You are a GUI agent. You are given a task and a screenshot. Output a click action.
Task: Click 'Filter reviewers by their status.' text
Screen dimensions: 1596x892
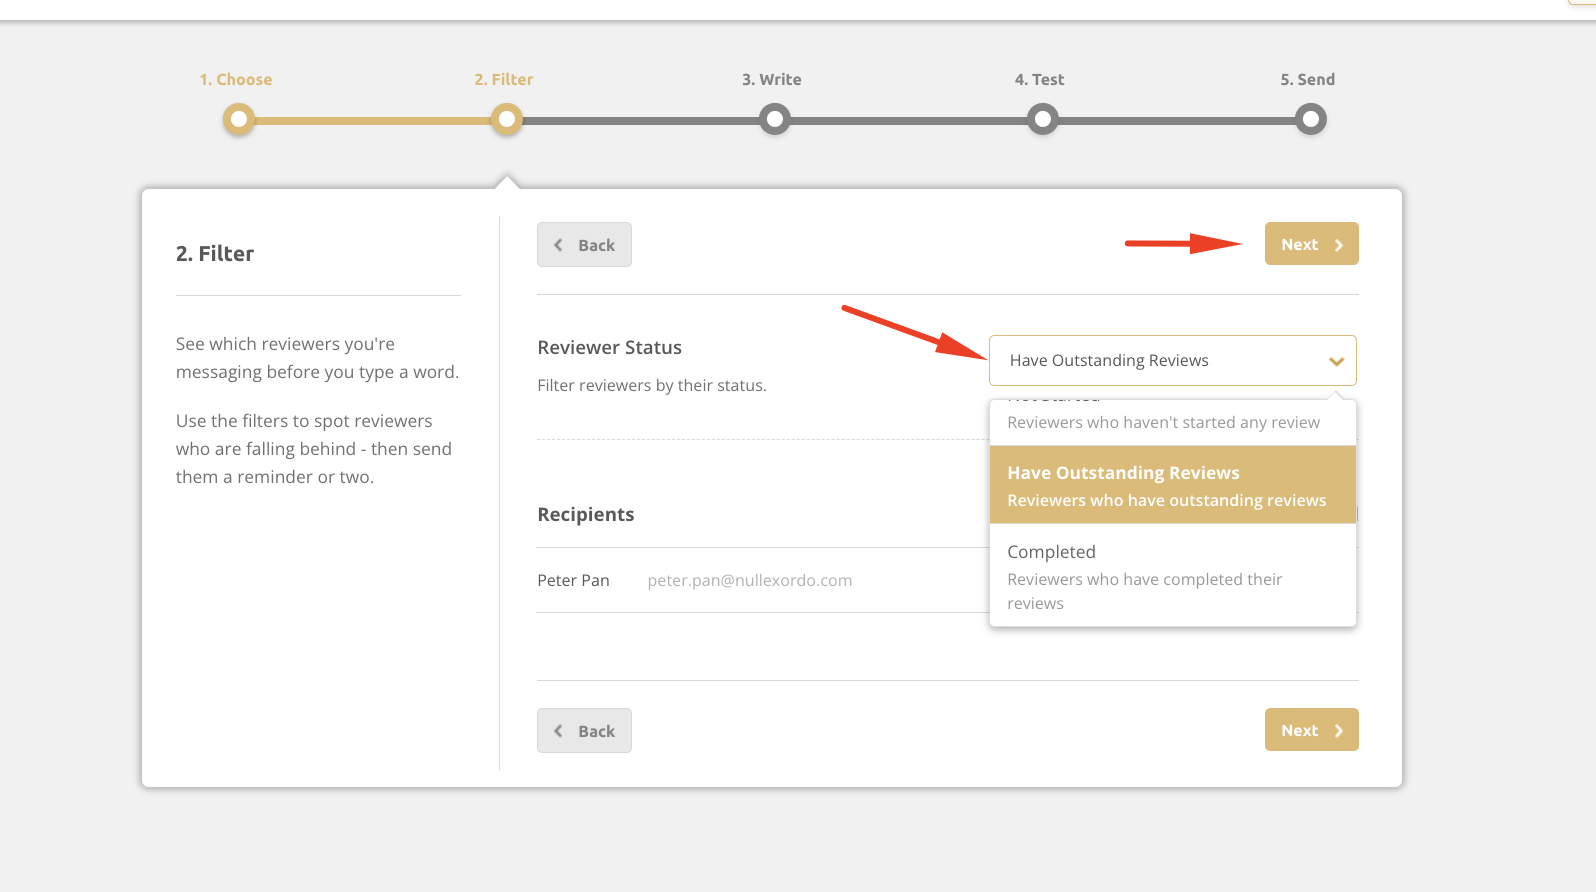click(652, 385)
